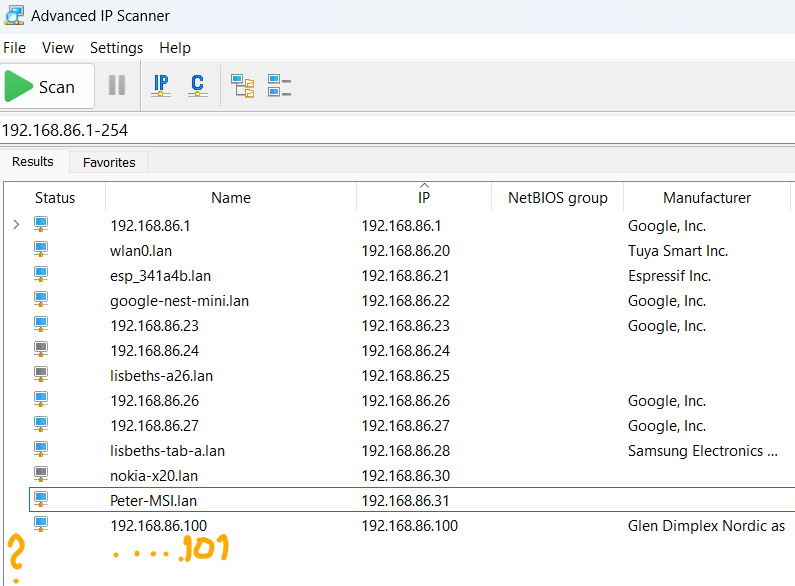Sort by the IP column header
Image resolution: width=795 pixels, height=586 pixels.
coord(424,198)
